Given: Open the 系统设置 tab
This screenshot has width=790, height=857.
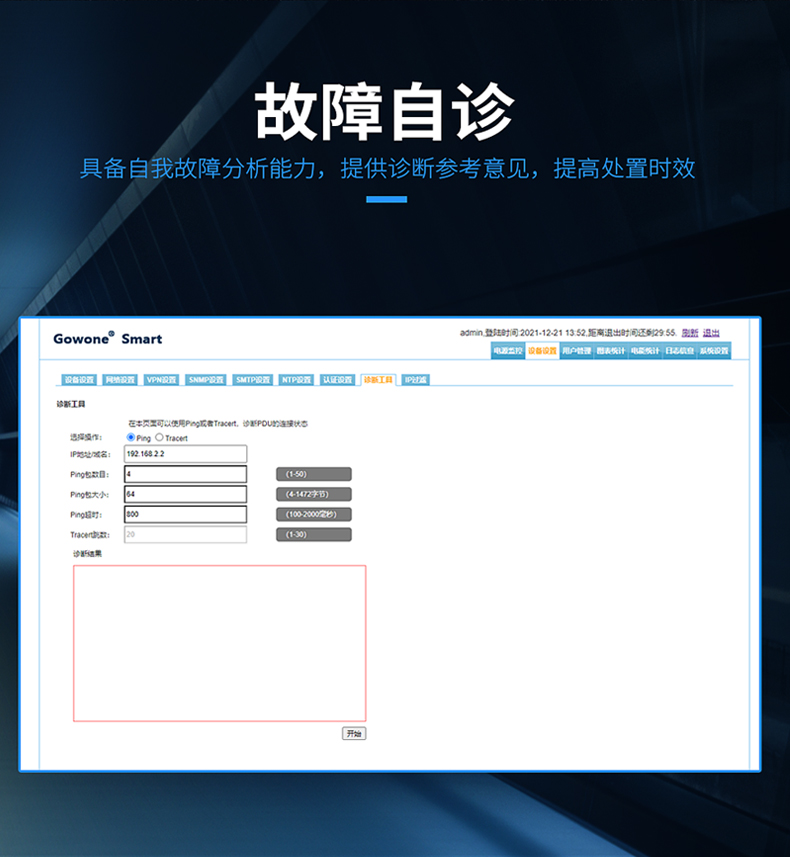Looking at the screenshot, I should click(x=714, y=351).
